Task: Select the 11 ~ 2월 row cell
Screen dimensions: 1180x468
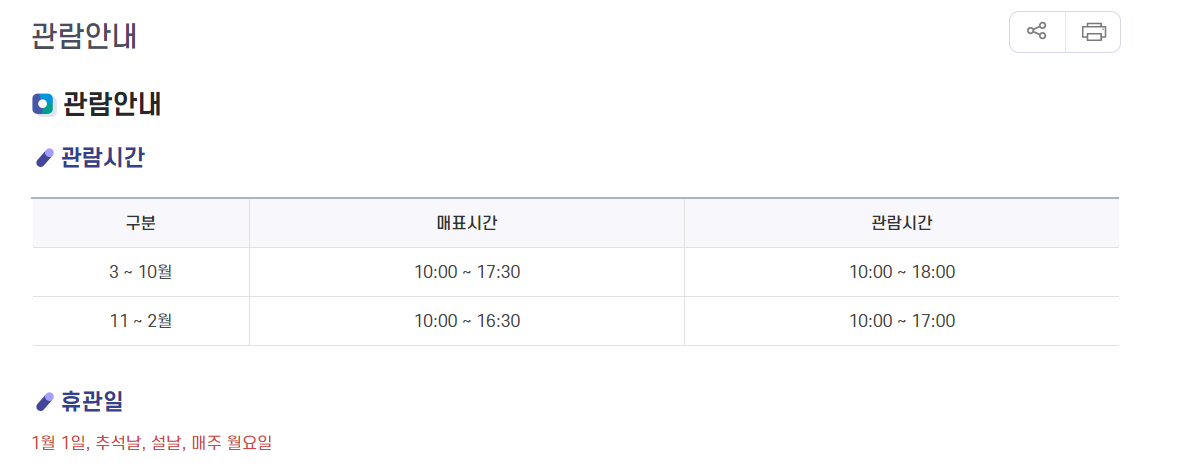Action: pos(141,321)
